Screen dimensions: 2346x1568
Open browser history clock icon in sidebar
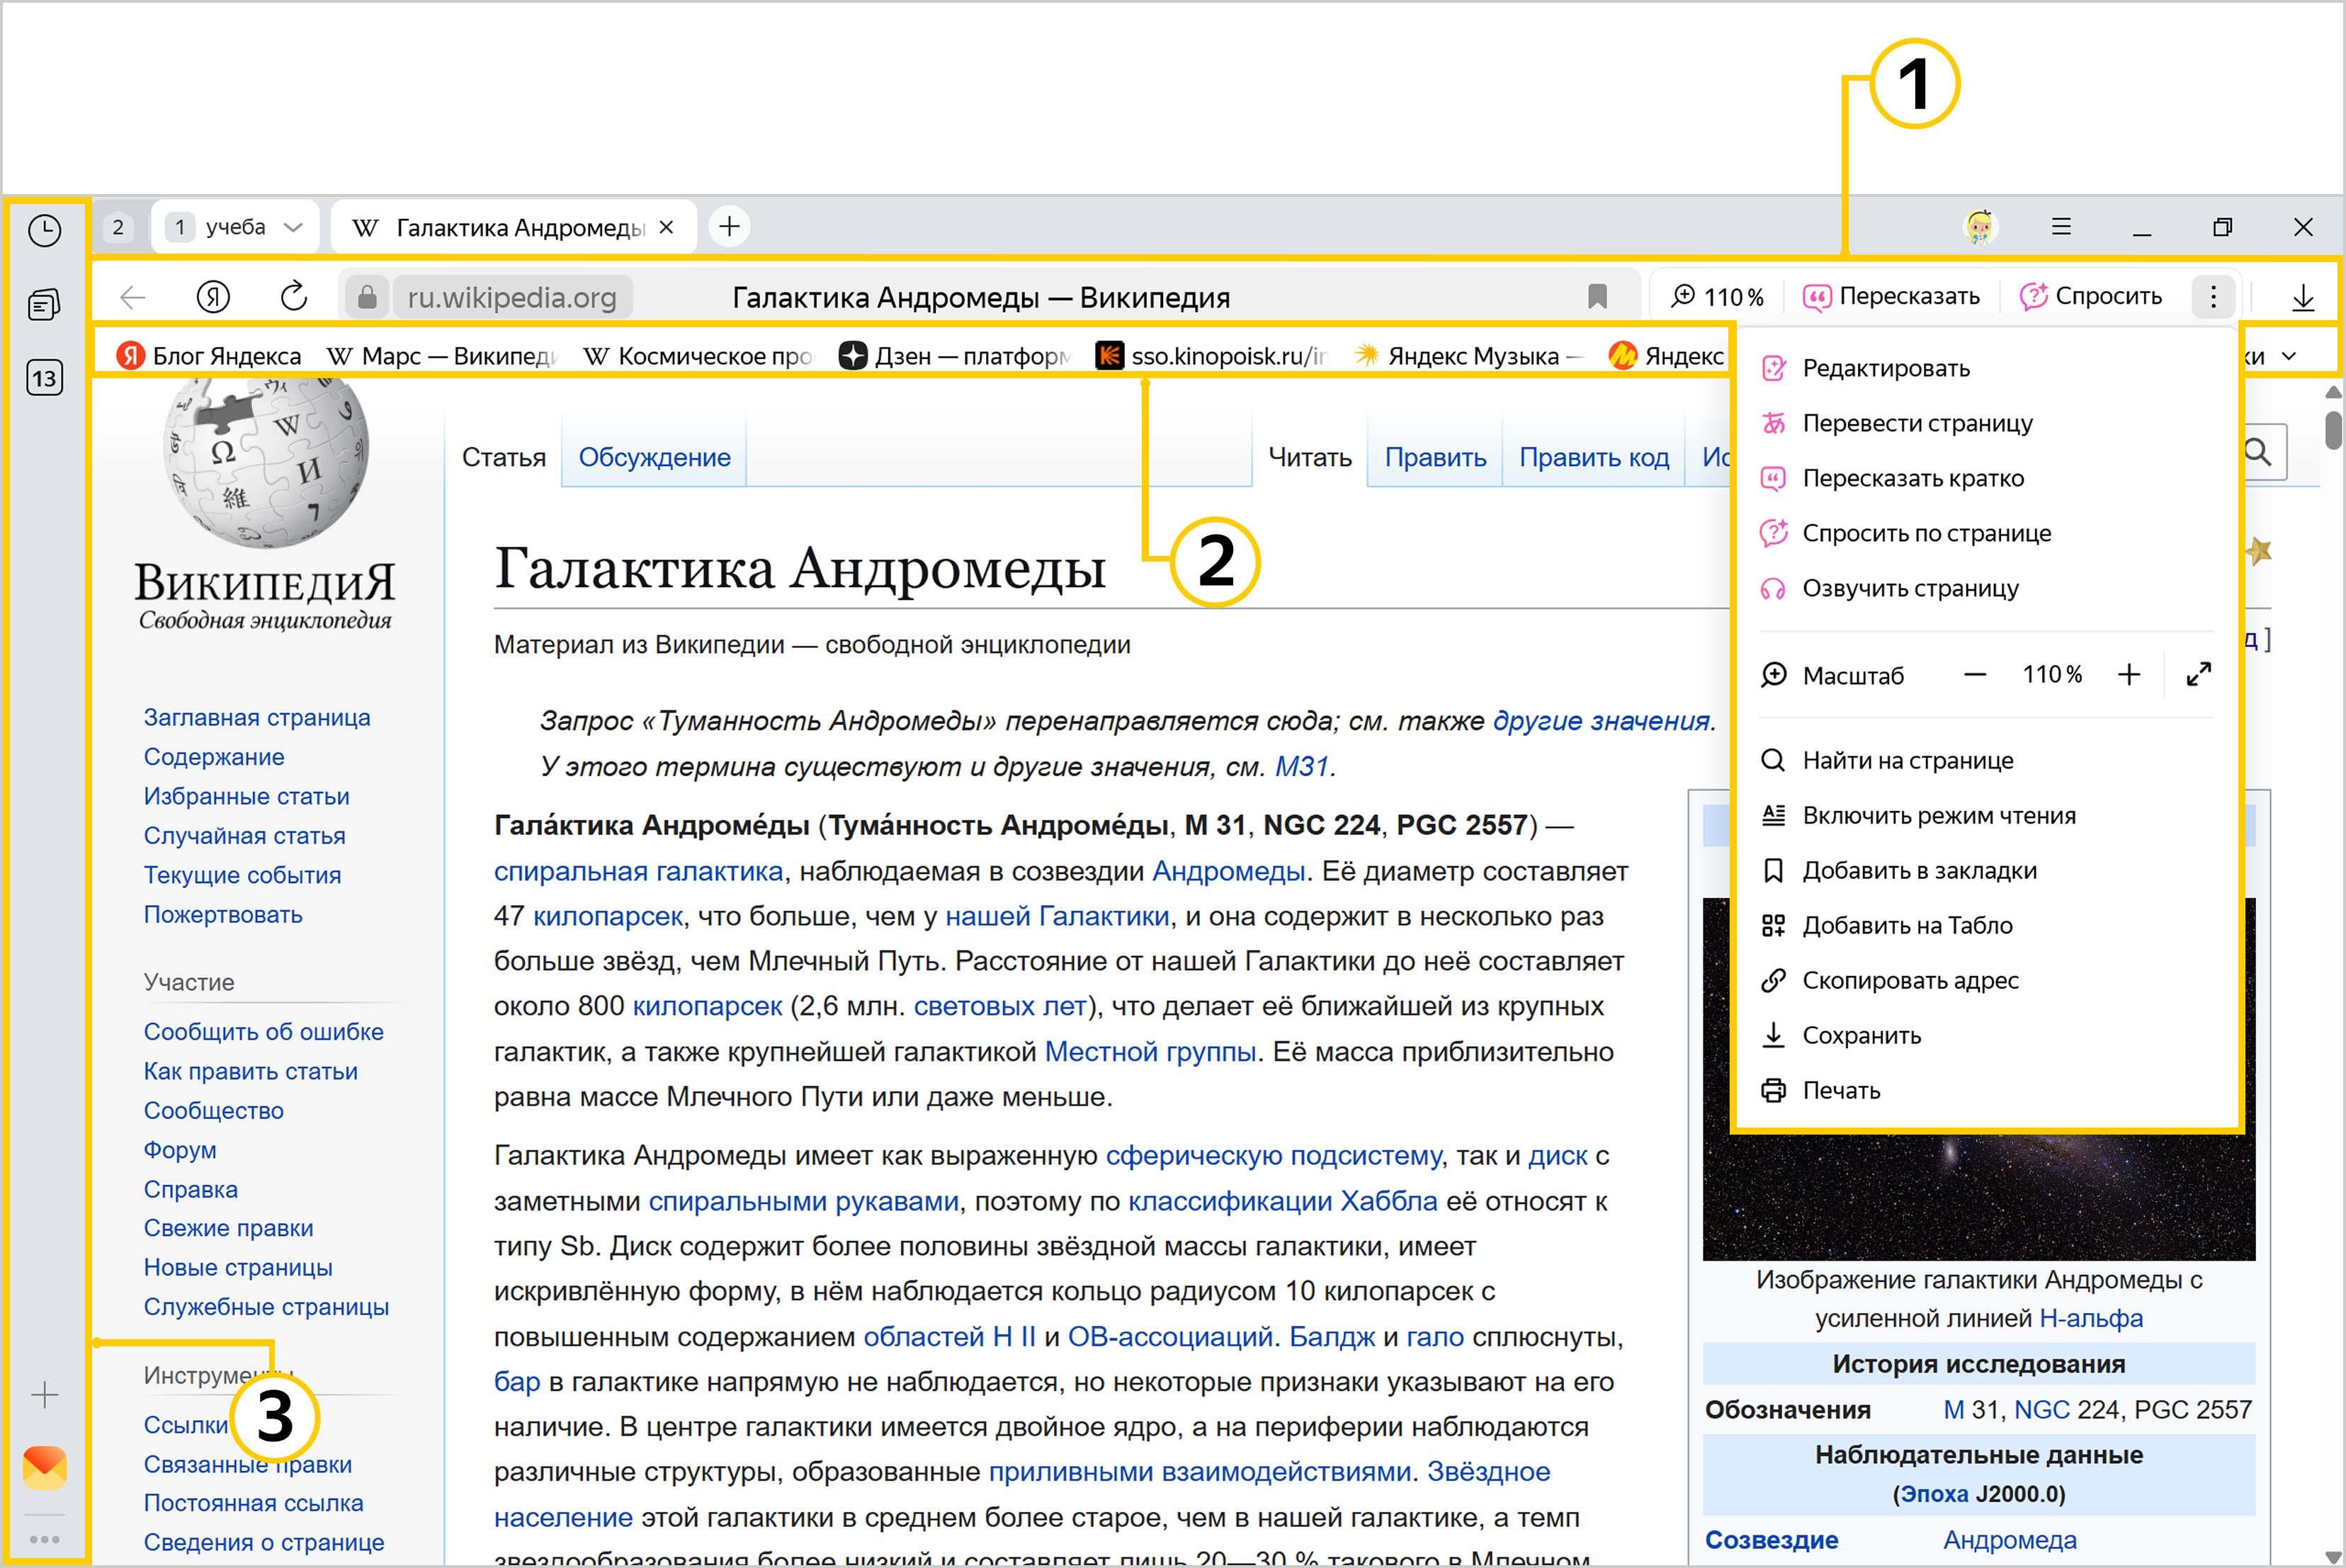click(x=44, y=231)
